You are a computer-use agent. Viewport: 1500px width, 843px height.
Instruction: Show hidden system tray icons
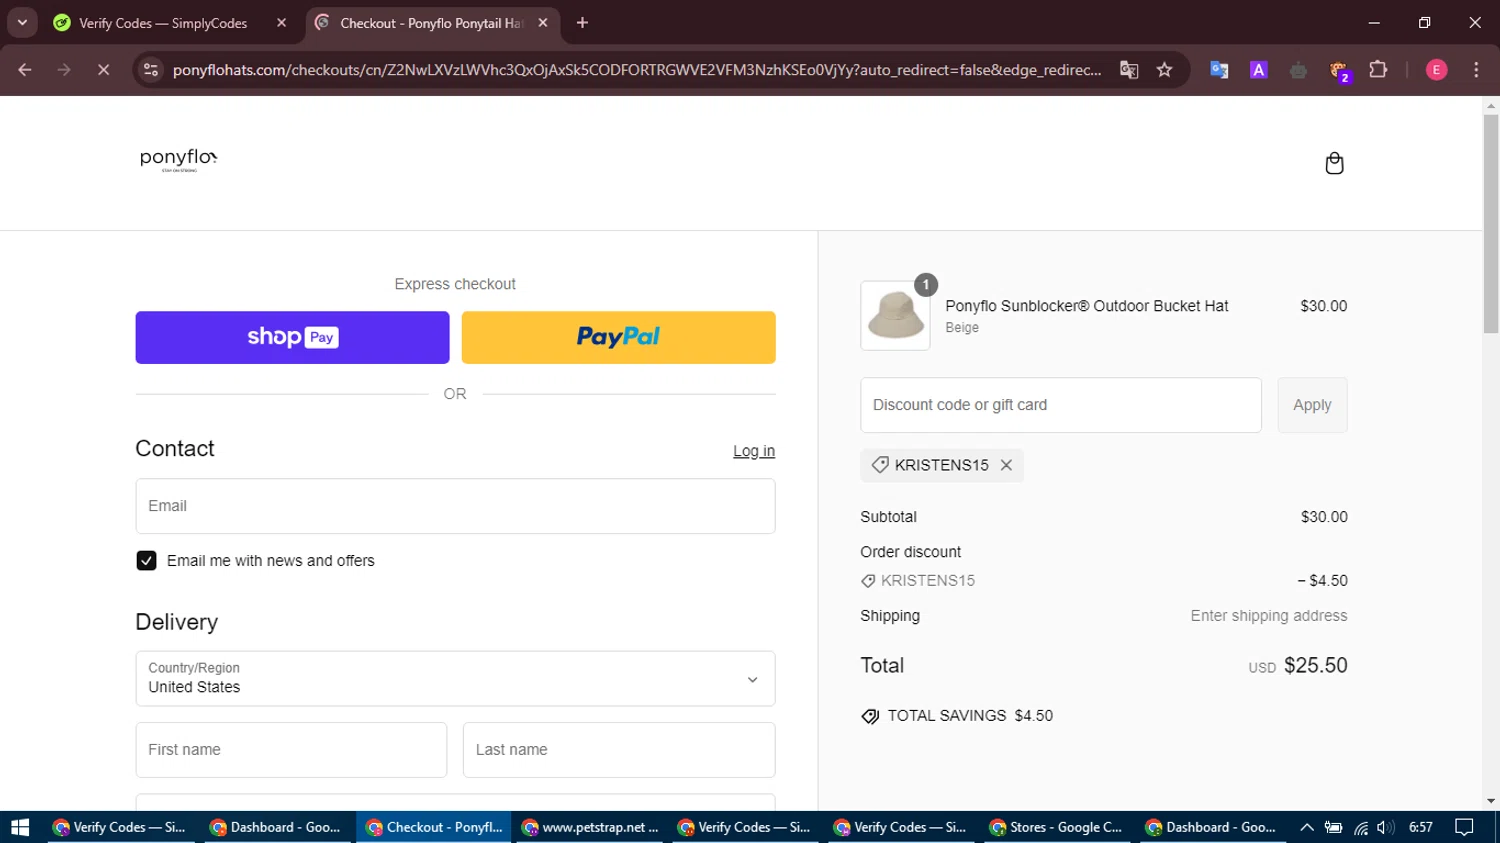point(1306,827)
